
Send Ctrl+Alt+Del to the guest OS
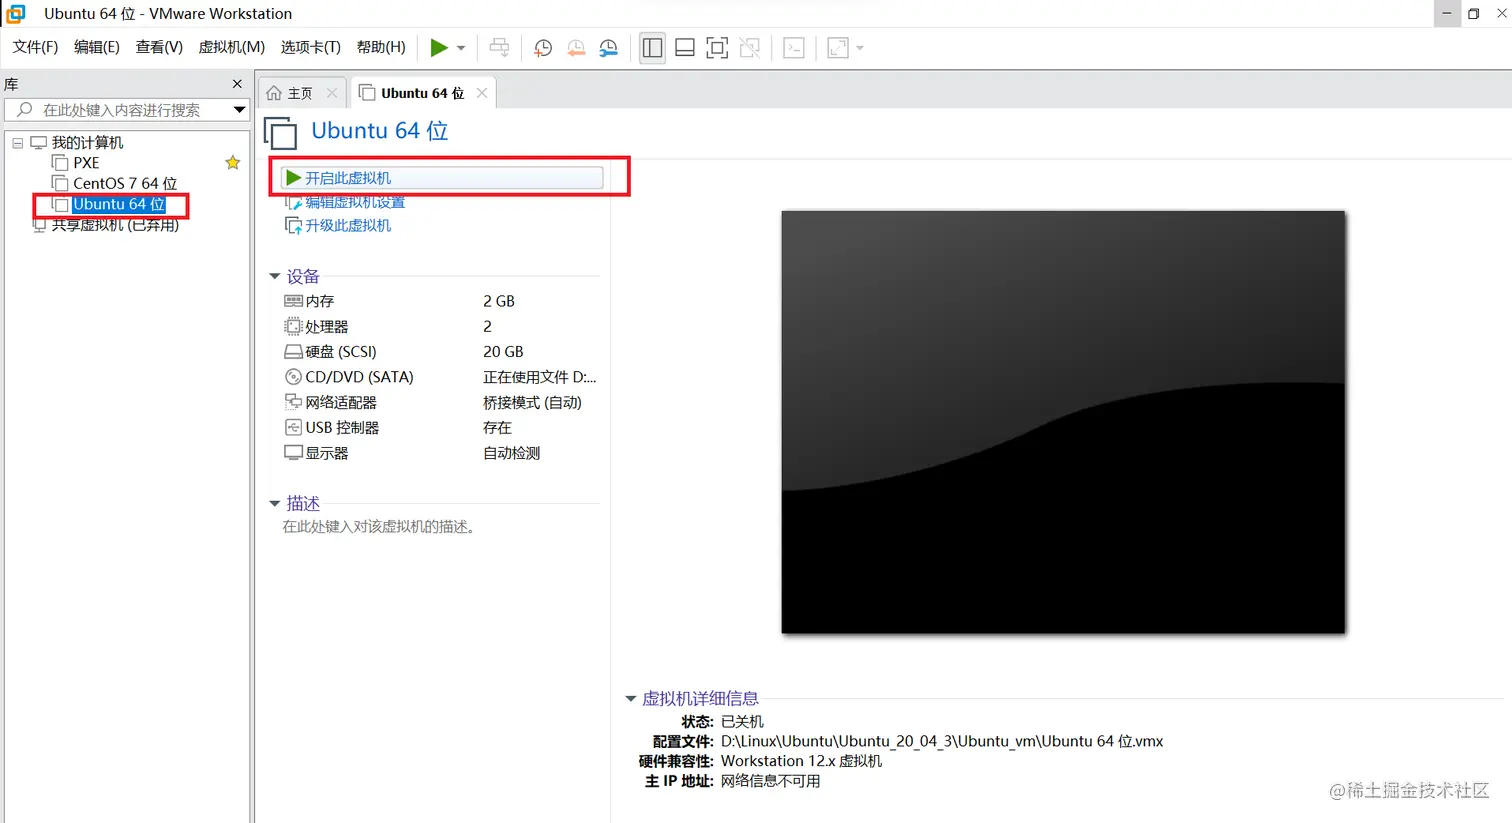(x=499, y=47)
